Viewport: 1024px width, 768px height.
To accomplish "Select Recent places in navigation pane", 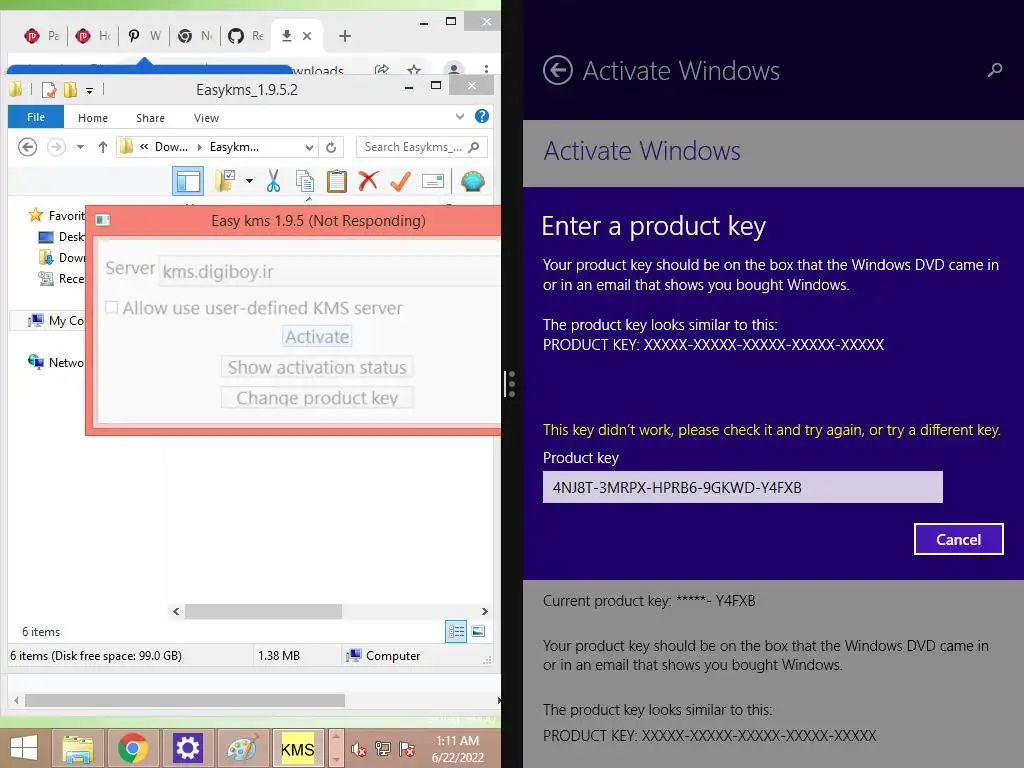I will point(61,279).
